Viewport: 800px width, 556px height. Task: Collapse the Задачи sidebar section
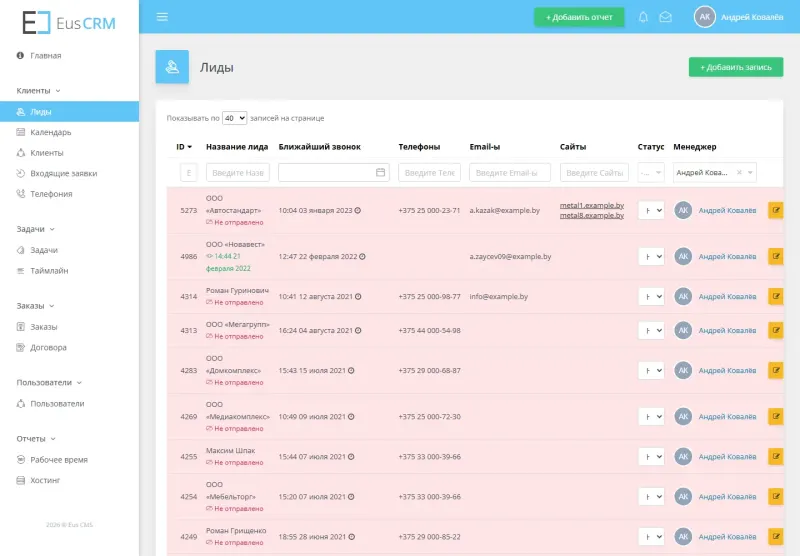pos(35,229)
